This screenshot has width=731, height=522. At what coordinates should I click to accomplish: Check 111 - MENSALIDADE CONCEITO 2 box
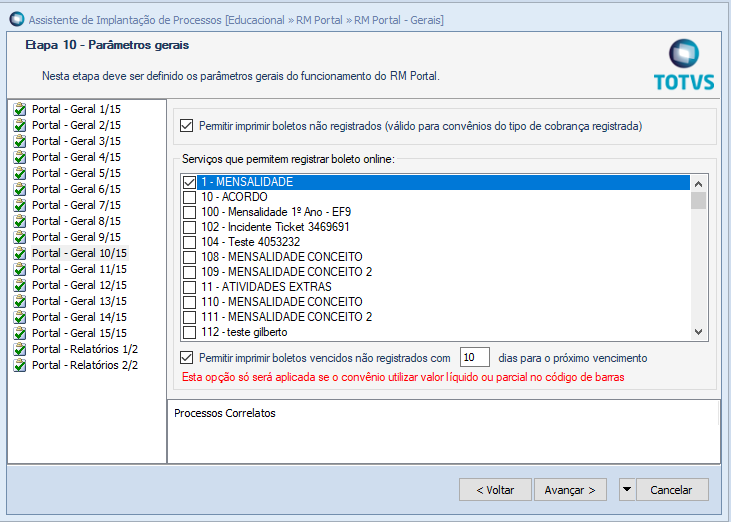point(189,317)
